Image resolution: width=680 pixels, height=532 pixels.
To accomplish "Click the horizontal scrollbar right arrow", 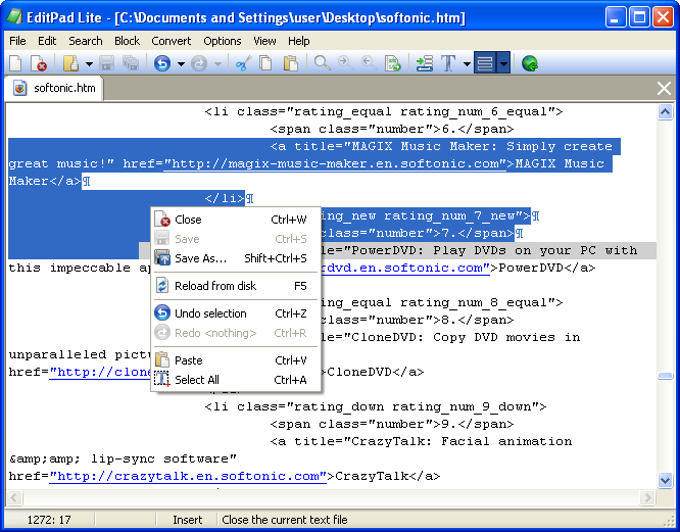I will point(648,497).
